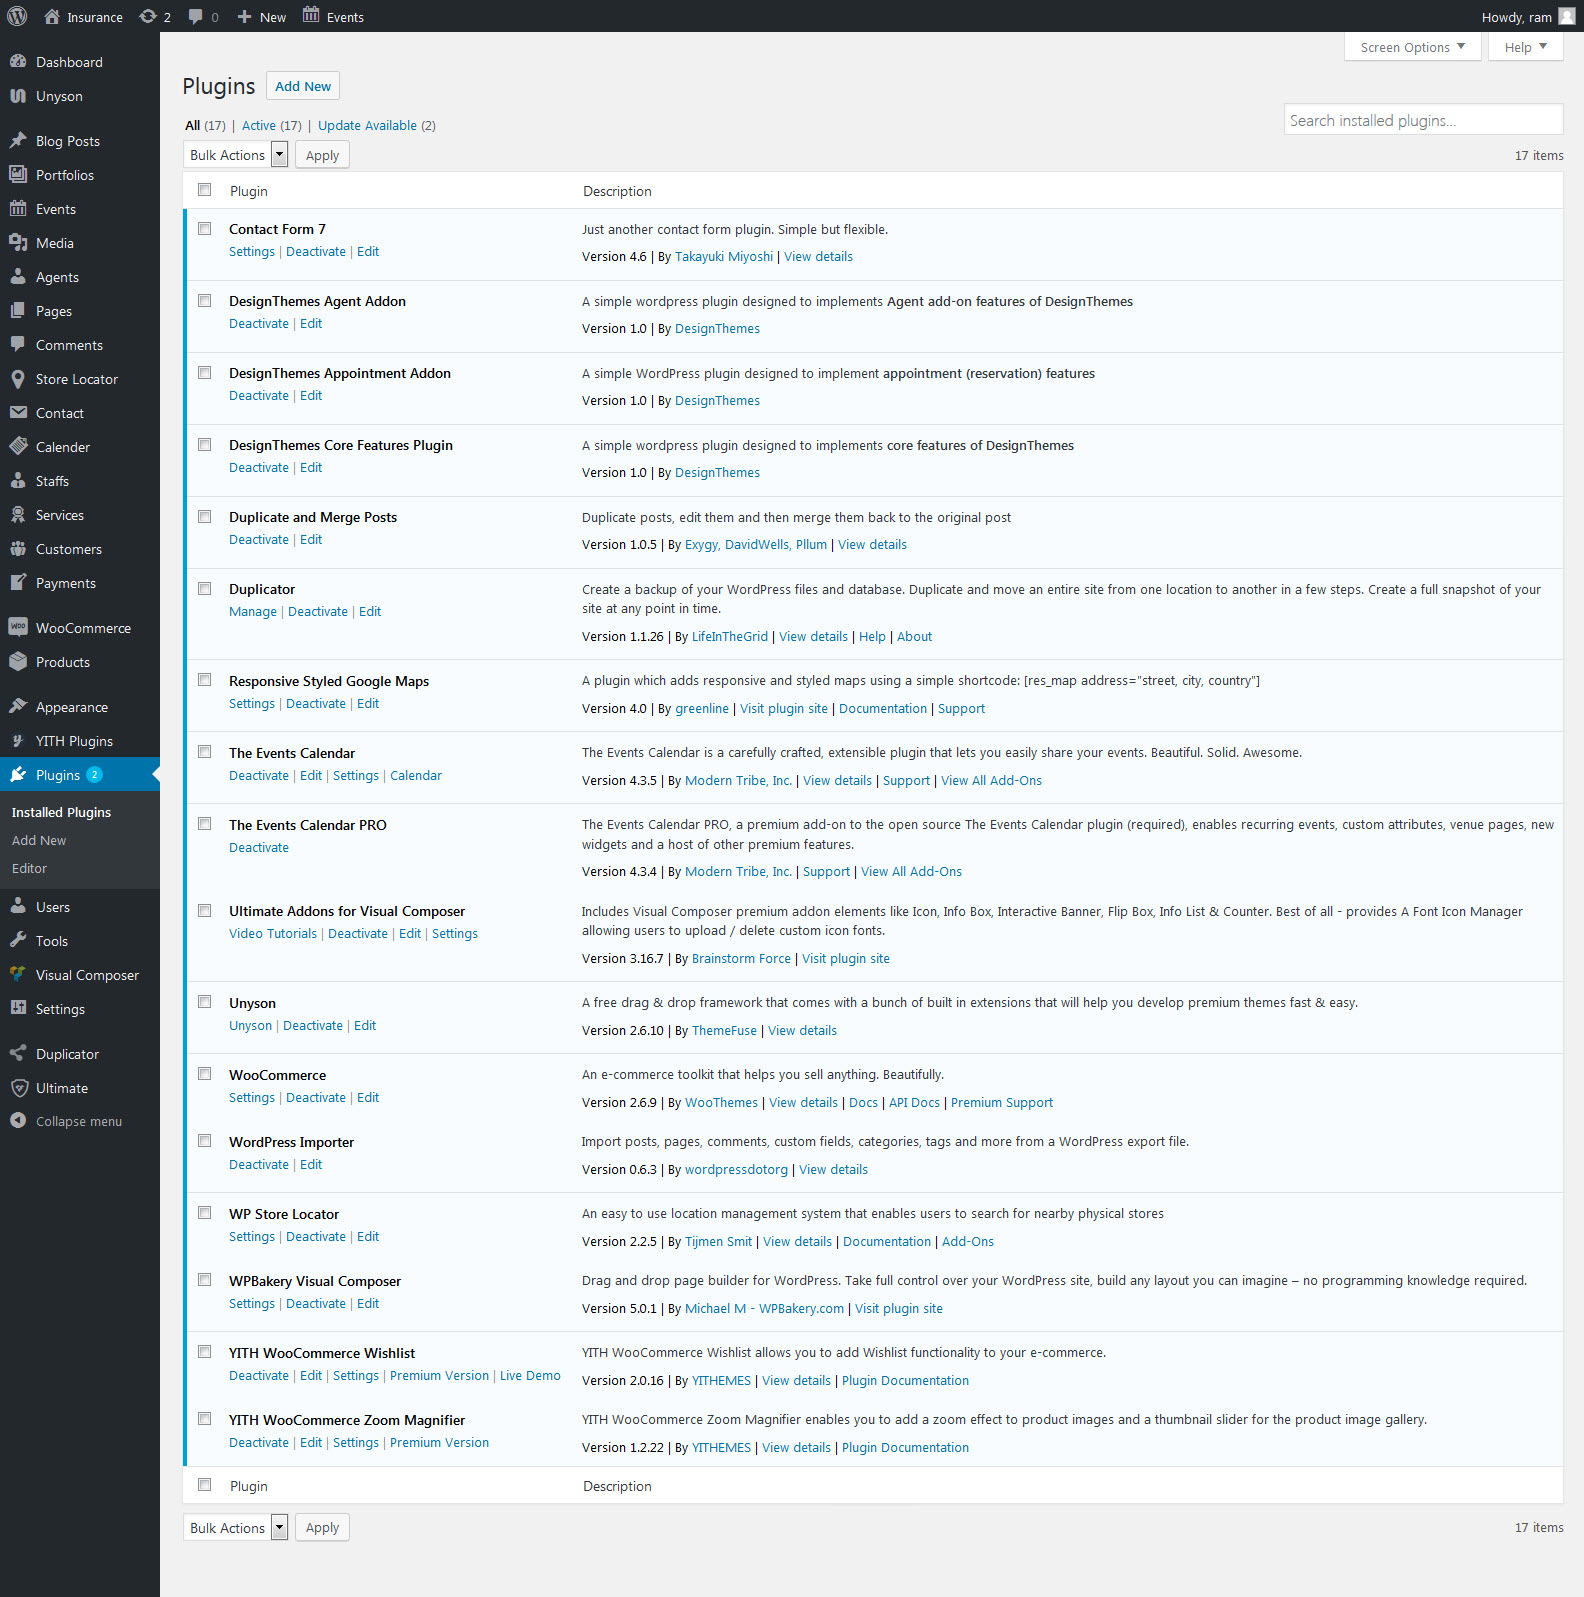The image size is (1584, 1597).
Task: Open Takayuki Miyoshi author link
Action: pyautogui.click(x=724, y=257)
